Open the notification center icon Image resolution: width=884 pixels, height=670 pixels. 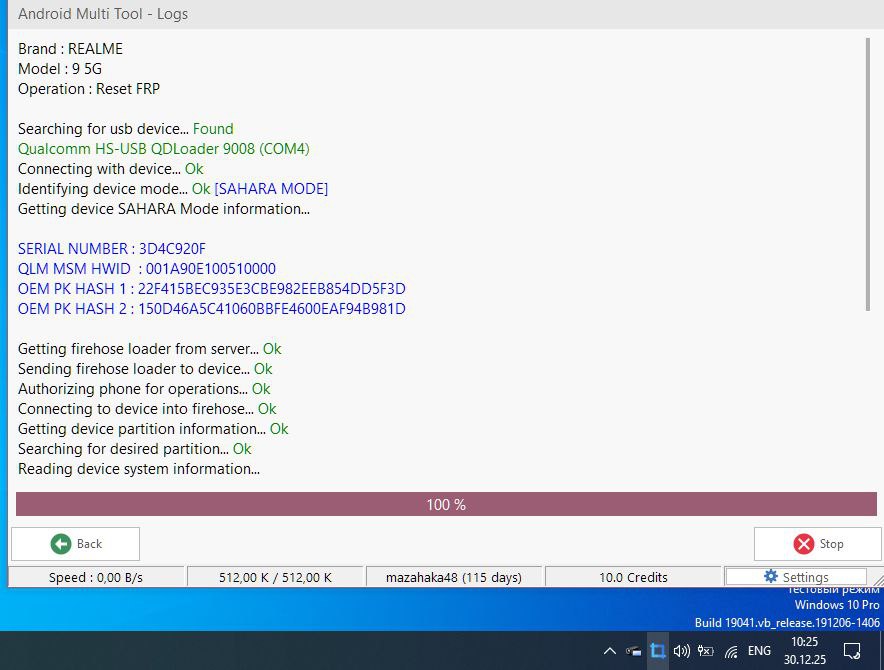coord(852,651)
